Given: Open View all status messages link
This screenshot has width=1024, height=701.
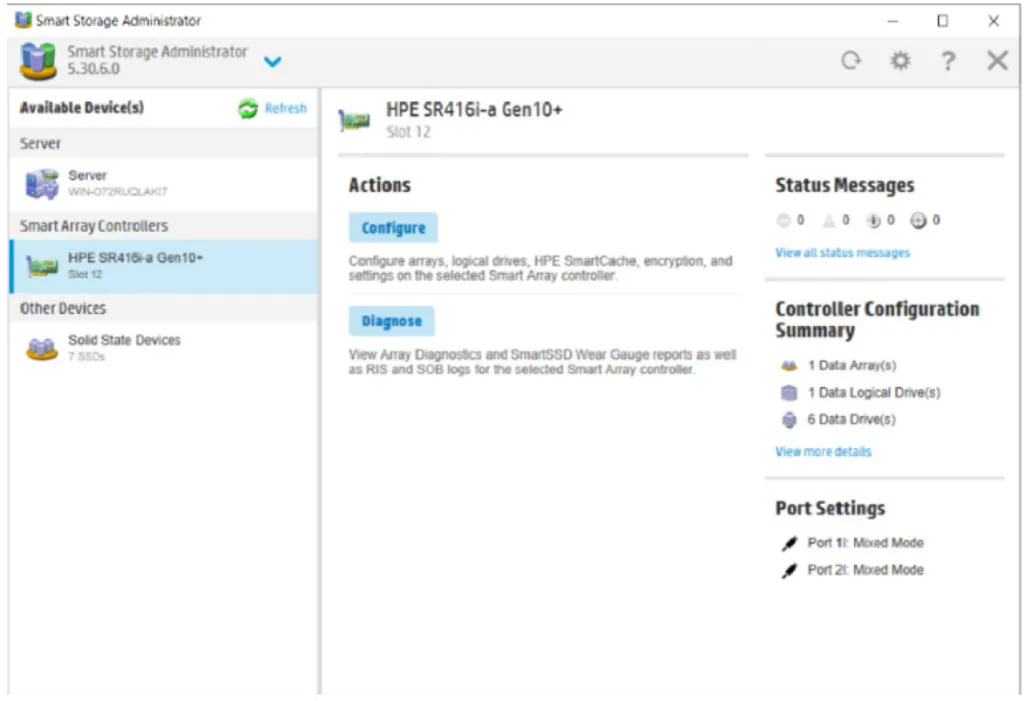Looking at the screenshot, I should (842, 253).
